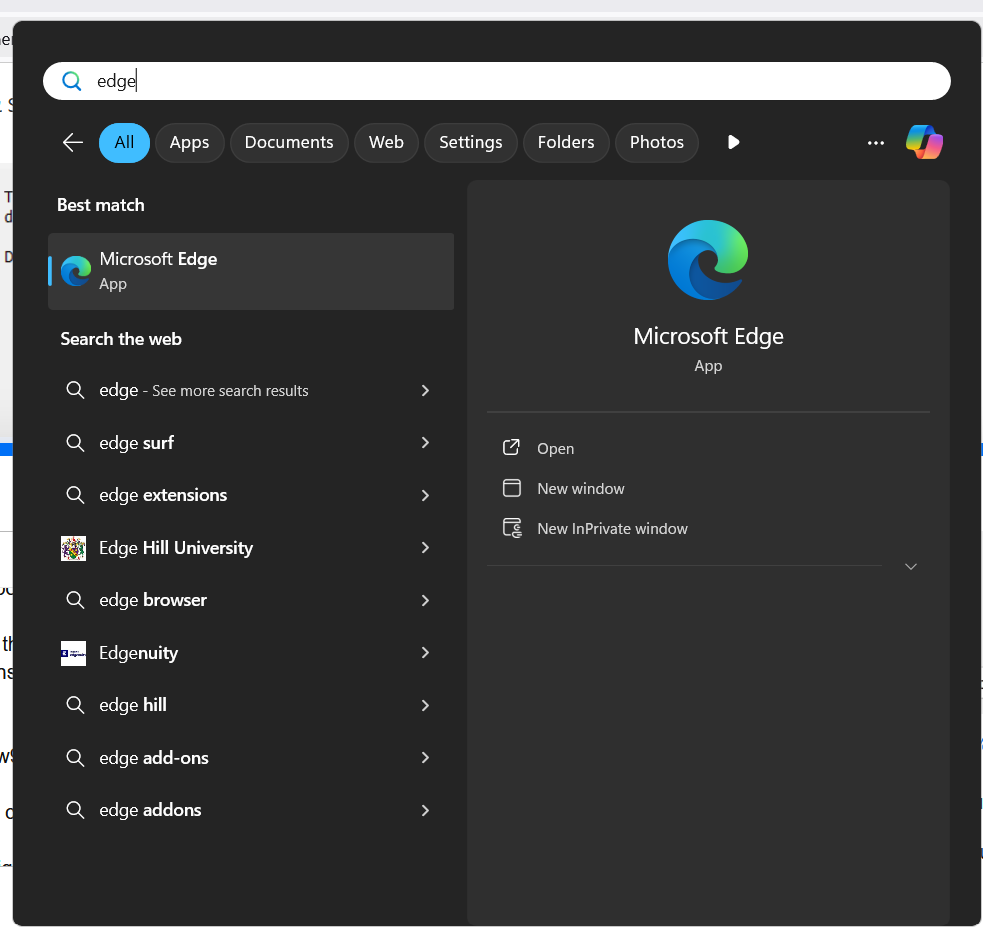Click the back arrow button
The height and width of the screenshot is (927, 983).
pos(73,142)
